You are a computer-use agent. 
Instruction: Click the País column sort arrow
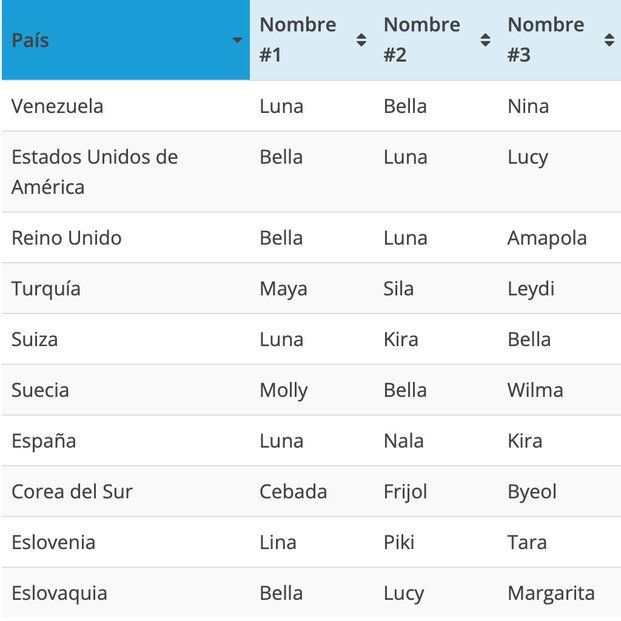click(x=237, y=41)
